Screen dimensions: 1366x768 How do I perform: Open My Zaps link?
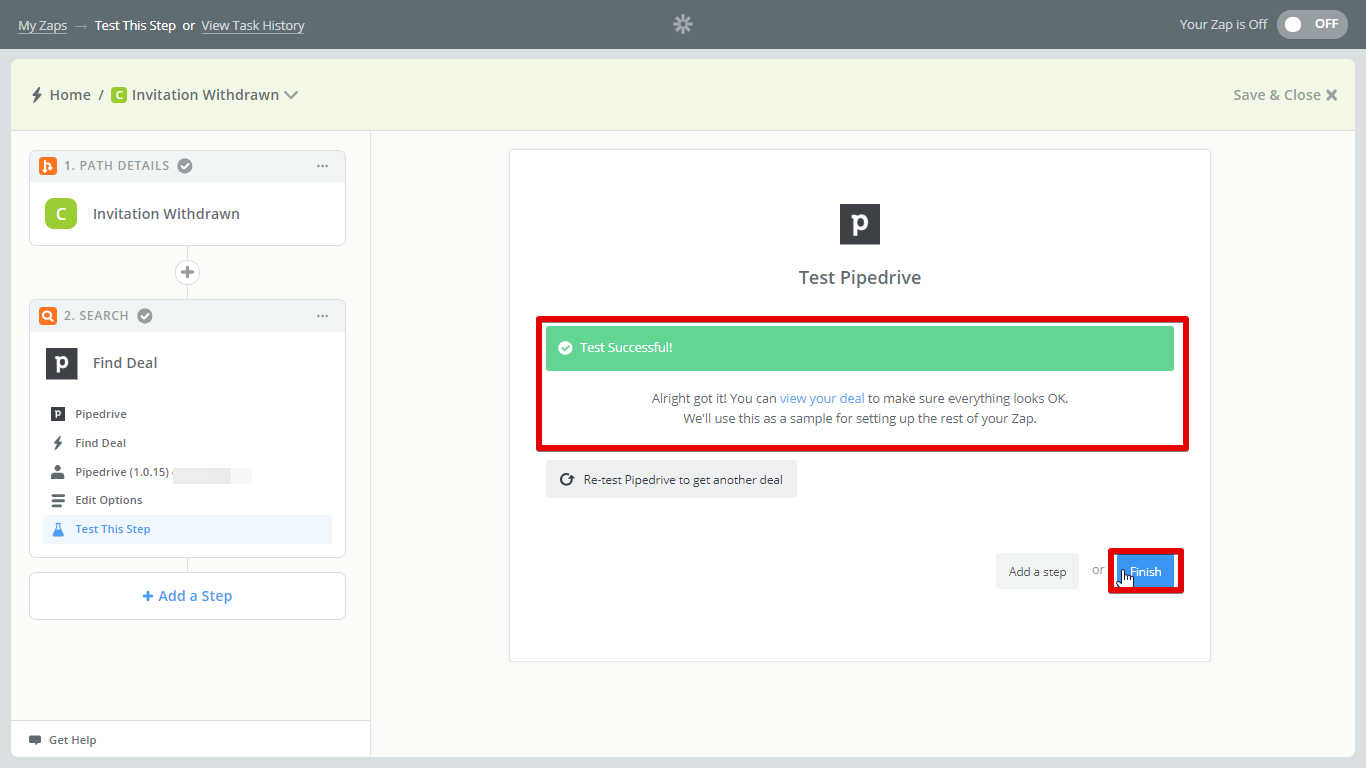(x=42, y=25)
